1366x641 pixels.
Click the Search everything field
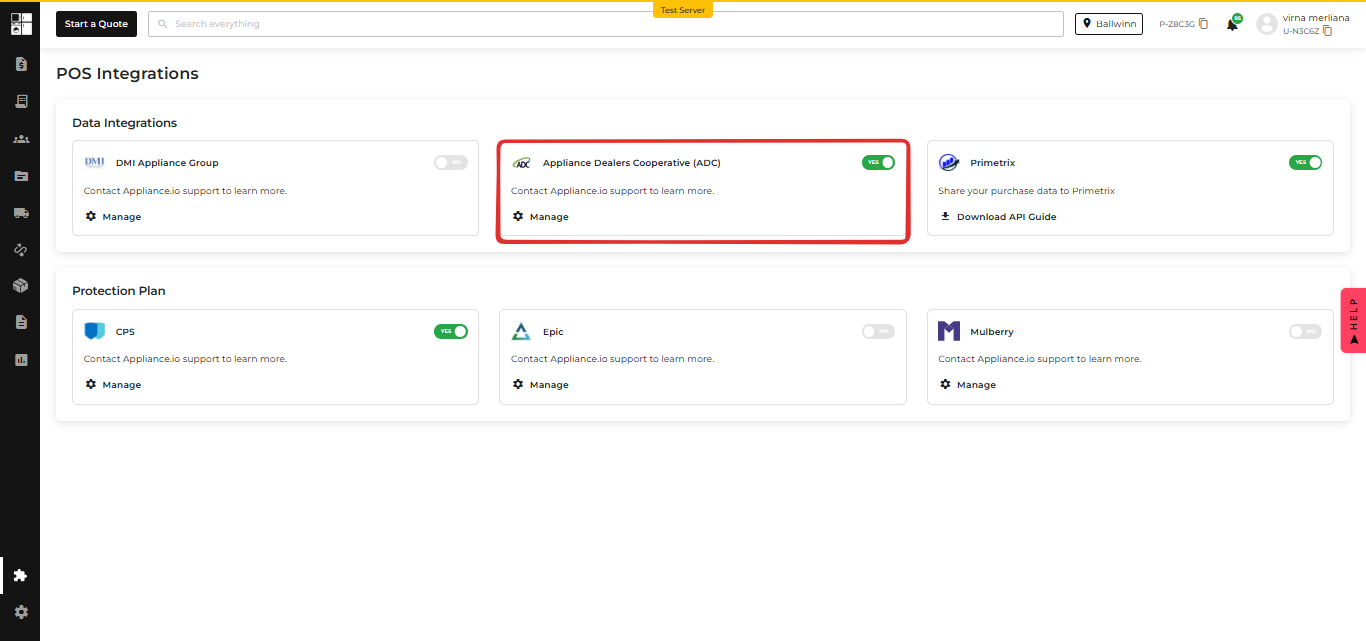click(606, 24)
